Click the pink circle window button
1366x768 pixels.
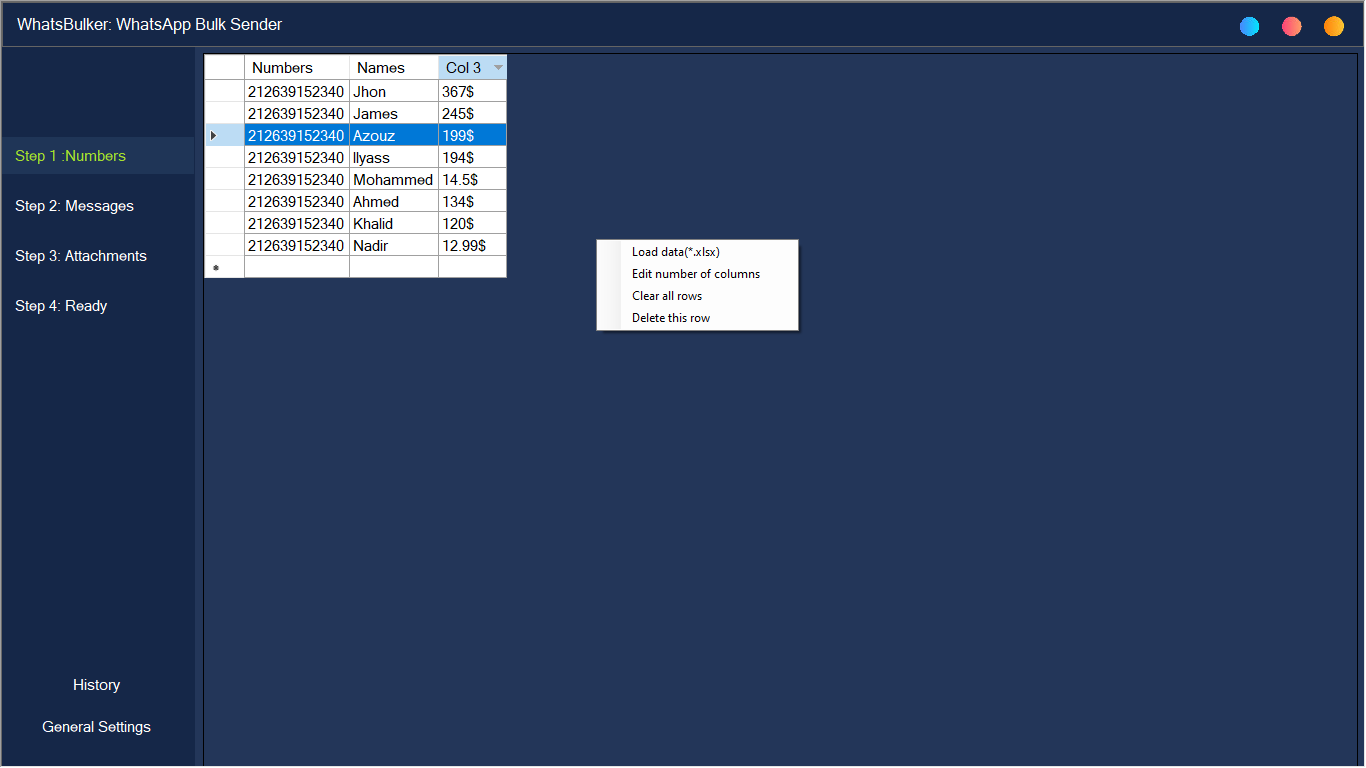point(1292,26)
